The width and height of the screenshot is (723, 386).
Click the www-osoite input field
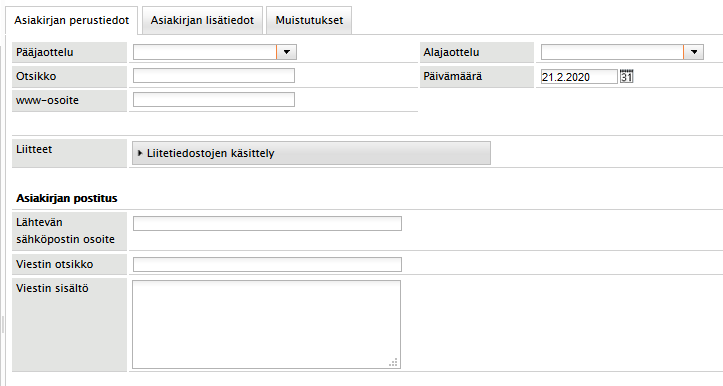point(214,100)
